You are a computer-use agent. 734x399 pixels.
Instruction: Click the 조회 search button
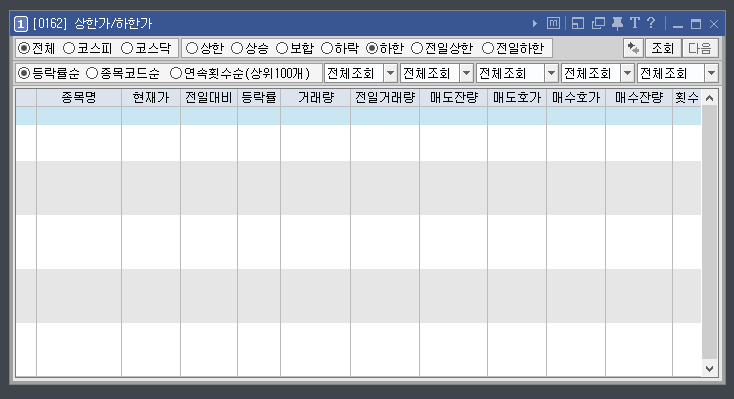(663, 48)
